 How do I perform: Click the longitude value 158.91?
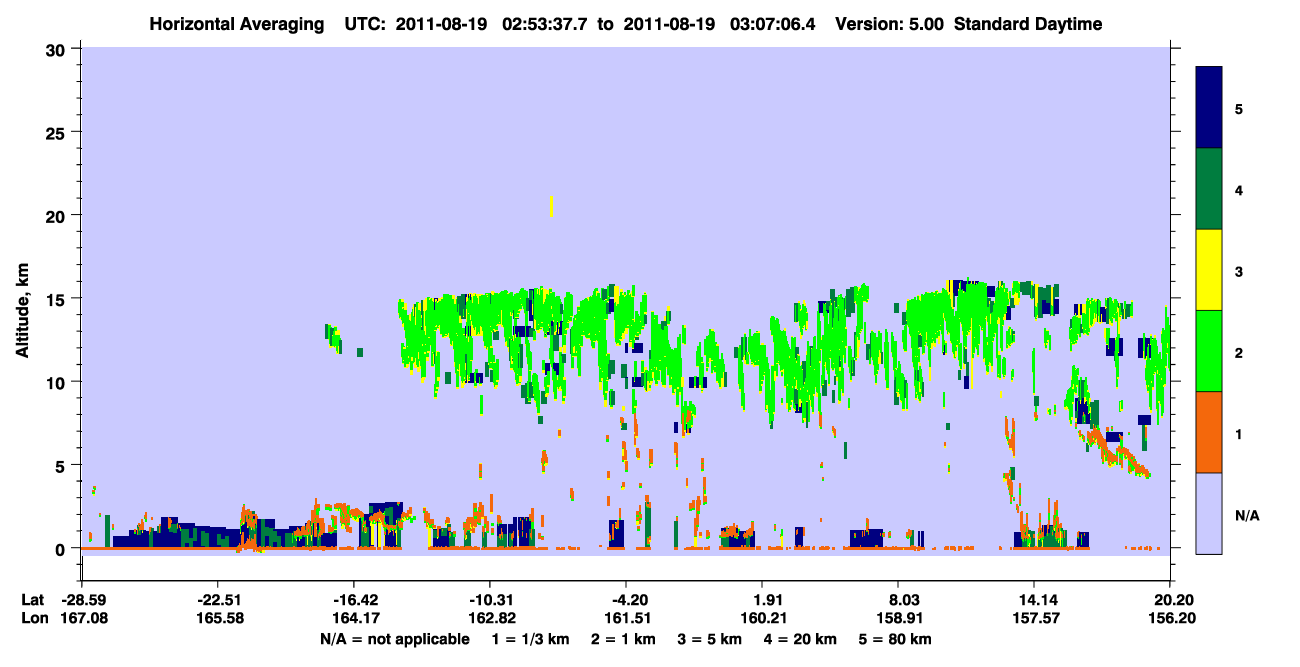click(x=898, y=618)
